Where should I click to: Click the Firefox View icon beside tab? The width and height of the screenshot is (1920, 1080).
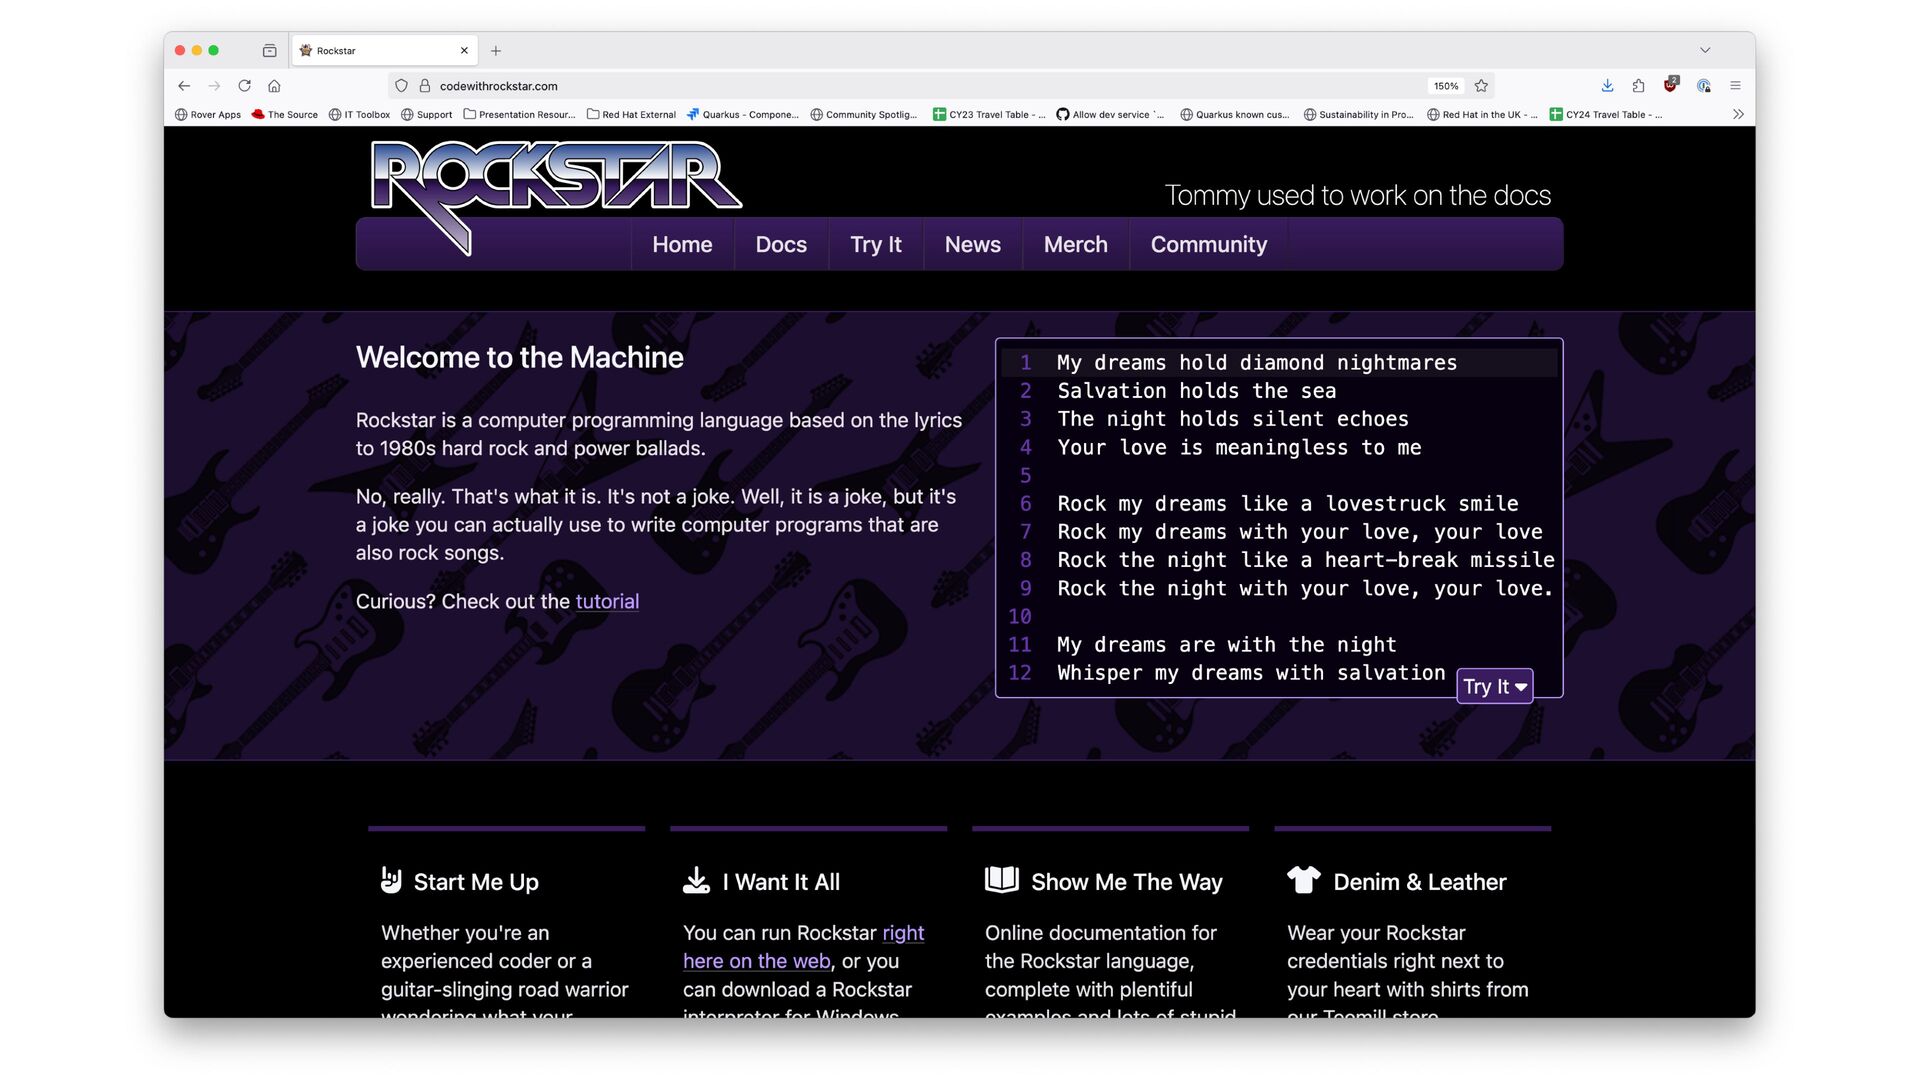coord(269,51)
